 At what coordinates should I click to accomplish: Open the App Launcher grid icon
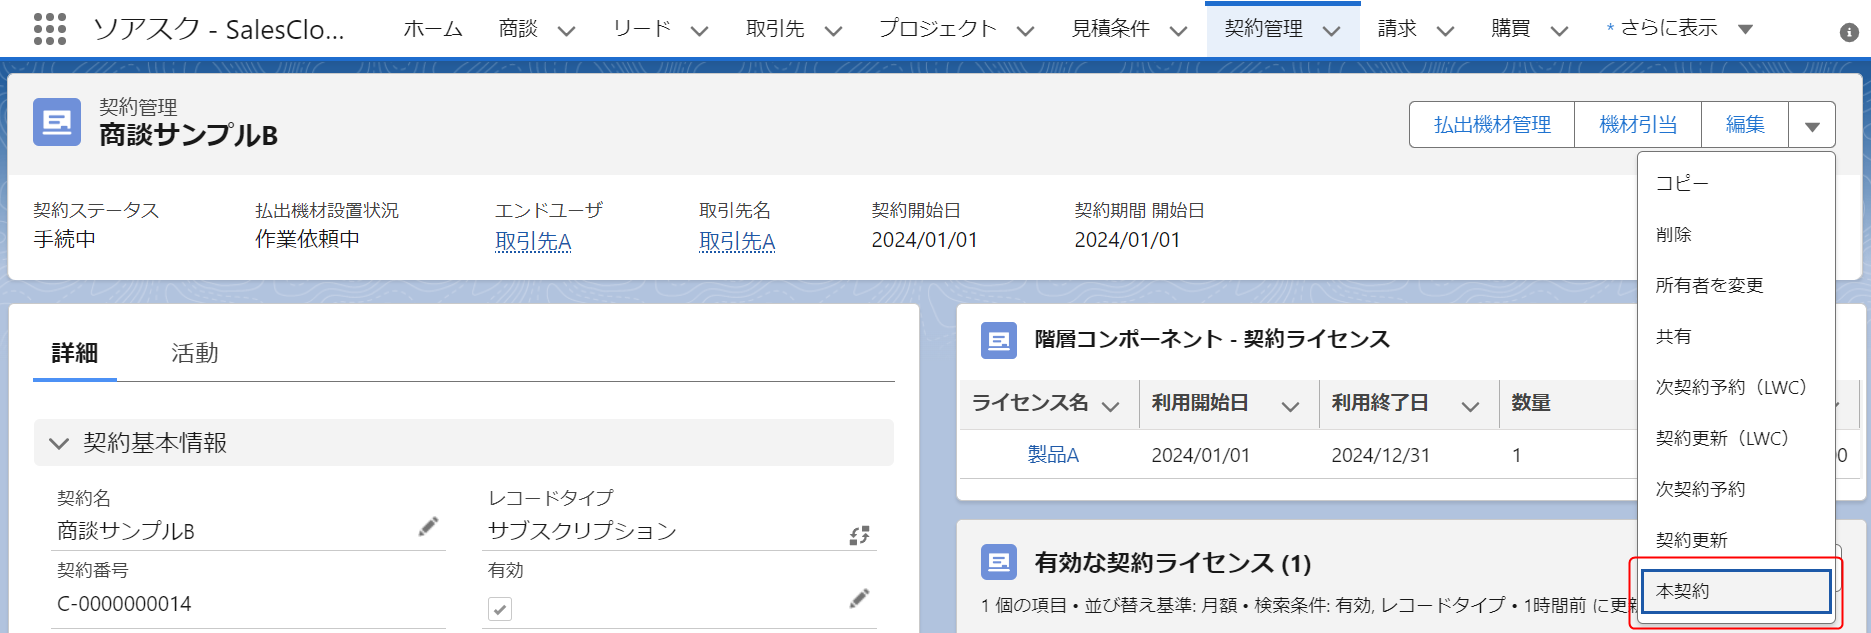(49, 29)
